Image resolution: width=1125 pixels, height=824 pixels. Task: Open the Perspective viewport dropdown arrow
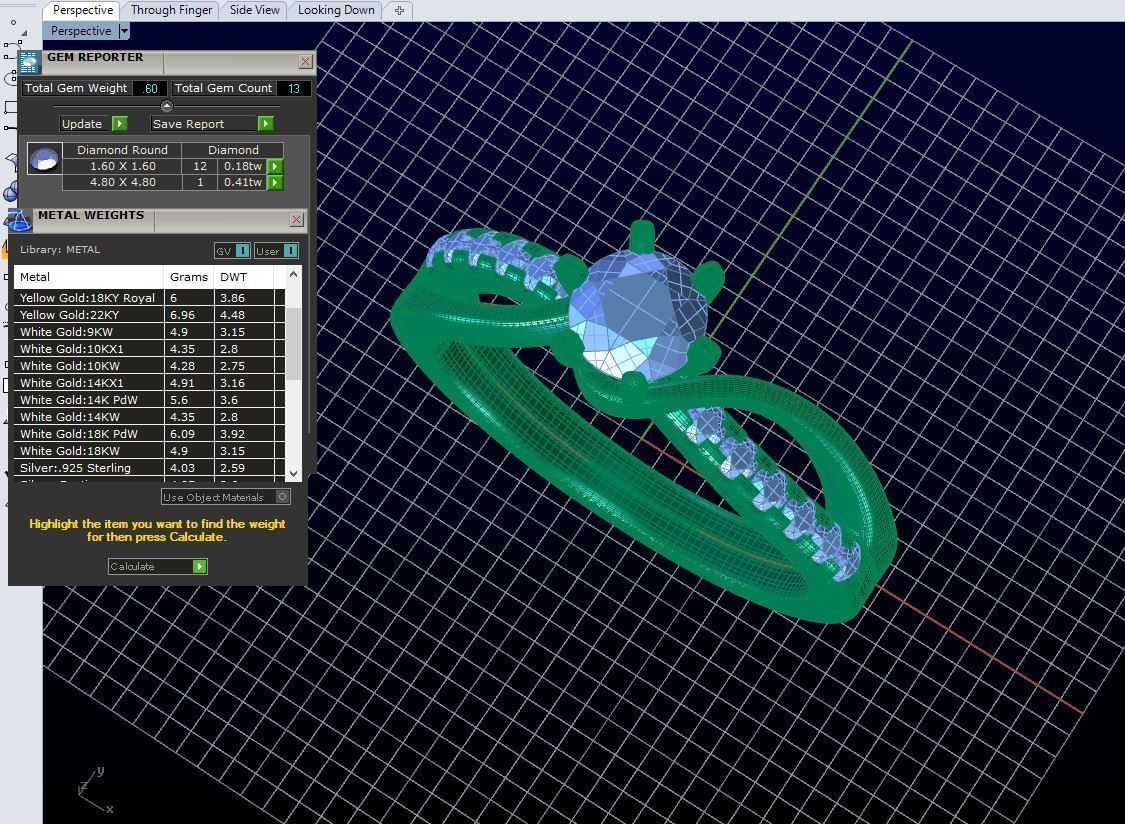click(x=123, y=31)
